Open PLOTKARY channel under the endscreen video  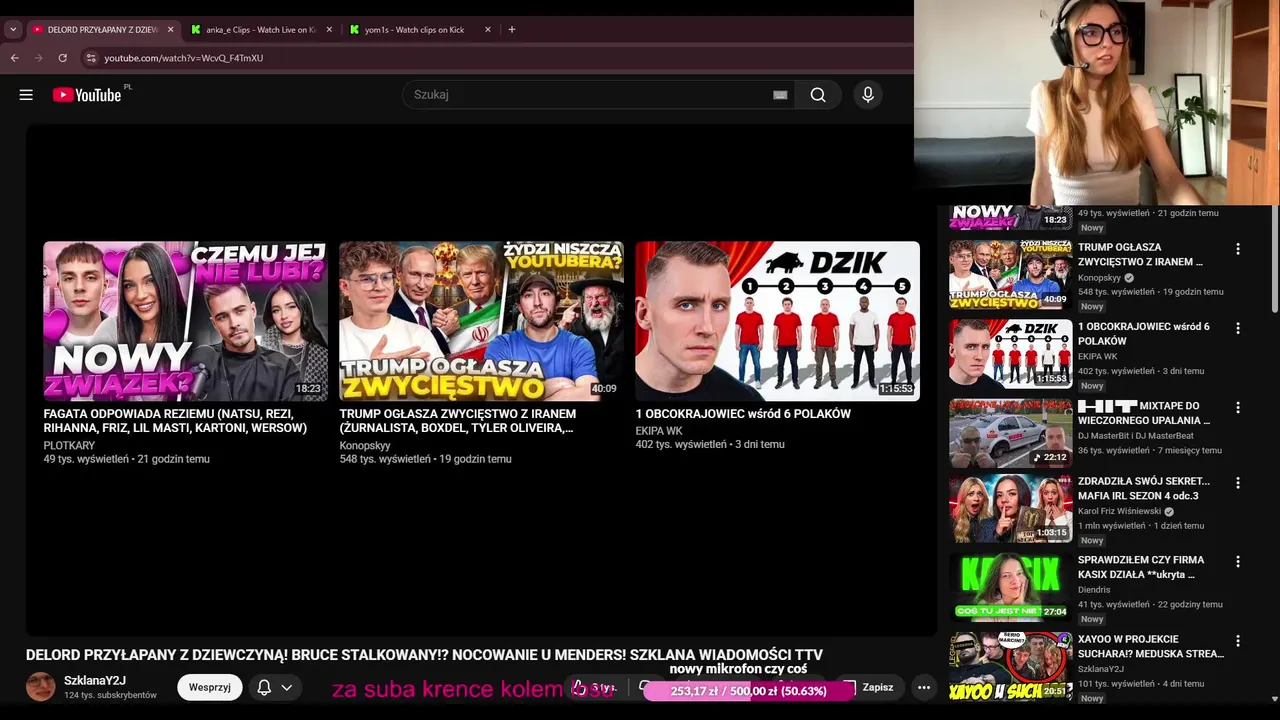coord(69,446)
